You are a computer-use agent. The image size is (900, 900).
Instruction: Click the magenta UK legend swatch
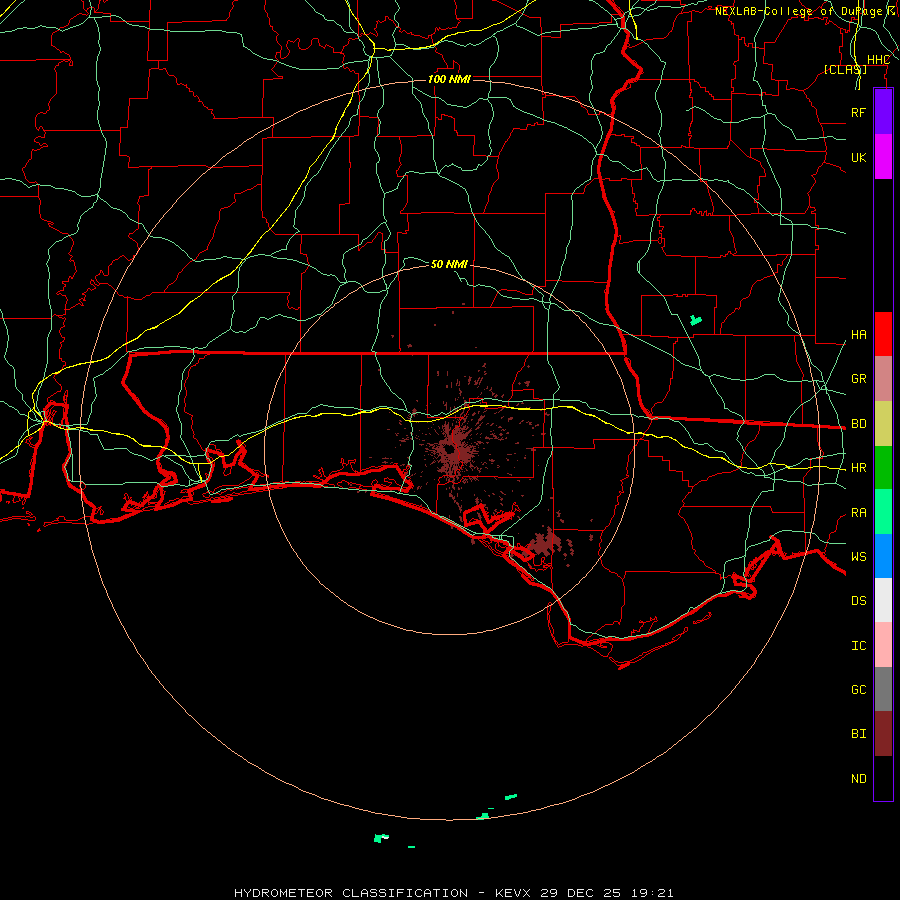click(x=883, y=157)
